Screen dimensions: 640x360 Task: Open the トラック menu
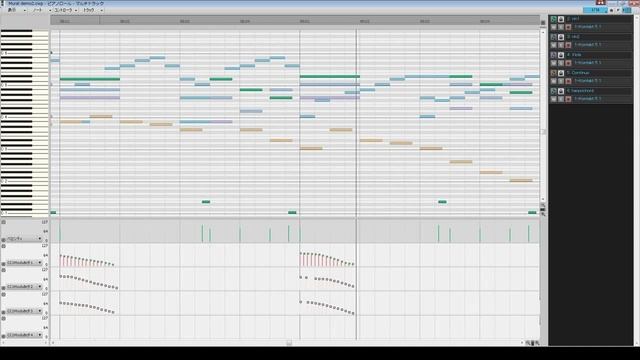[92, 10]
